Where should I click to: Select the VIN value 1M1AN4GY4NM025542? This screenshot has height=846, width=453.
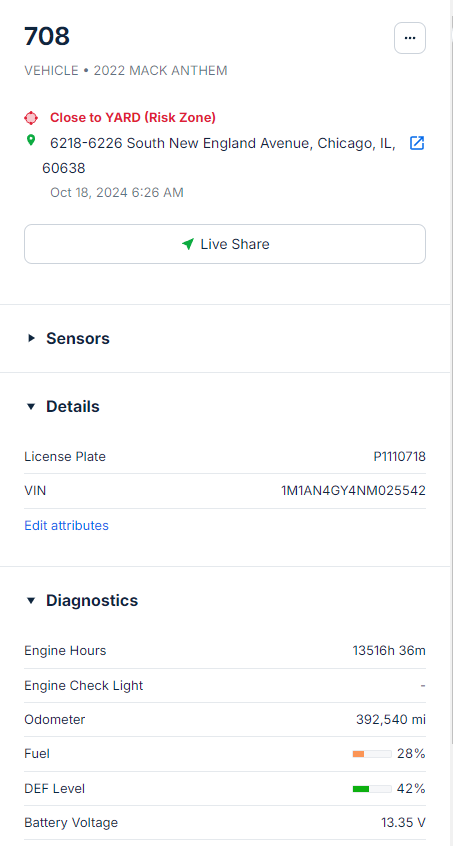(354, 491)
